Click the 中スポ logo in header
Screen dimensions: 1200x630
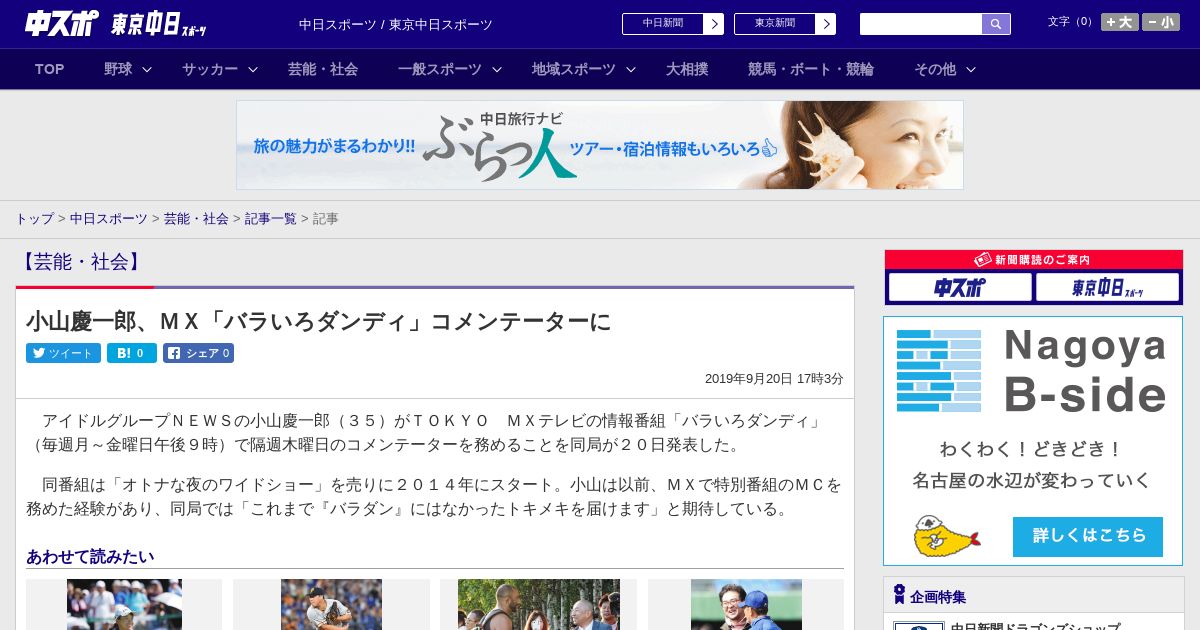tap(61, 23)
